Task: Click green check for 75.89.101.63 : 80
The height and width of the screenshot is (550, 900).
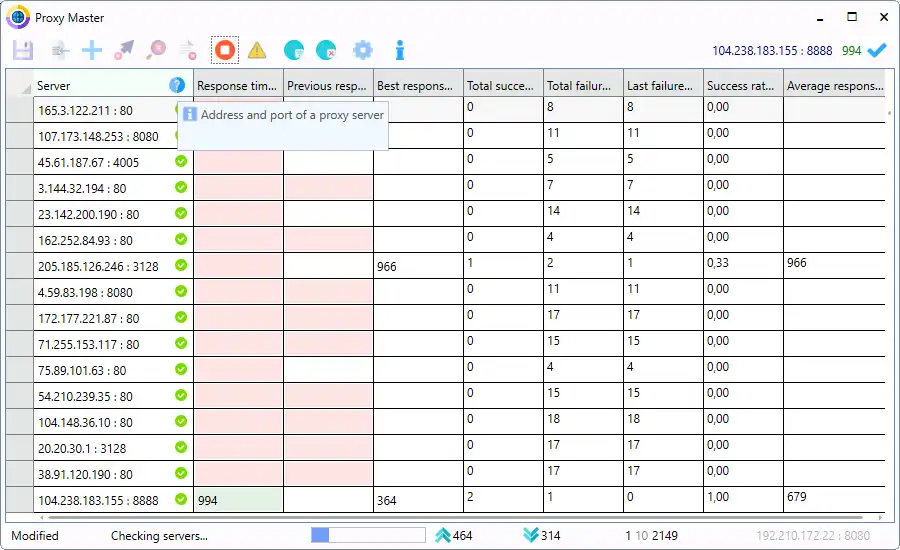Action: pos(181,369)
